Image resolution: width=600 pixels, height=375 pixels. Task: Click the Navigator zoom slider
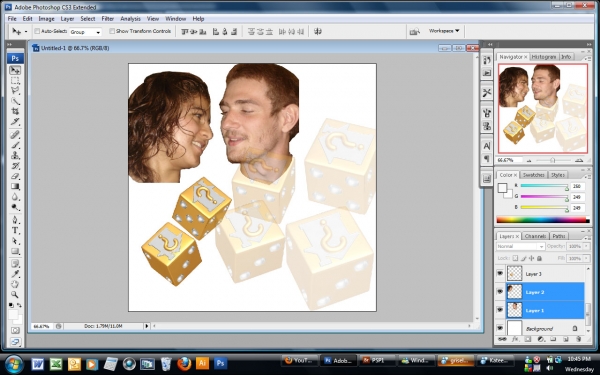click(553, 160)
